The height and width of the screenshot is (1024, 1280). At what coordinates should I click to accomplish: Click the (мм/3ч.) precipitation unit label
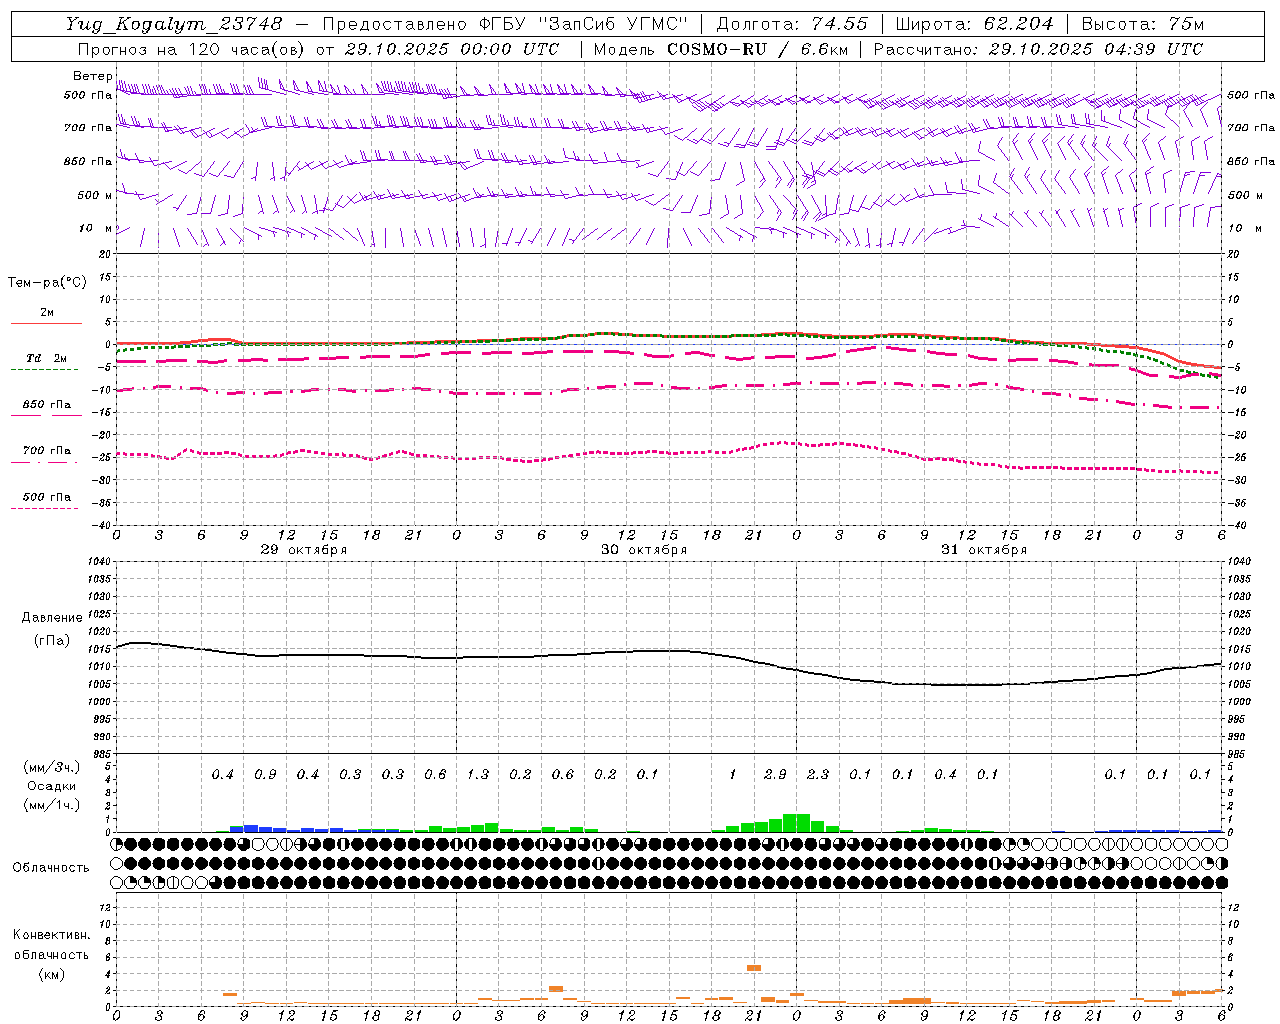point(52,767)
